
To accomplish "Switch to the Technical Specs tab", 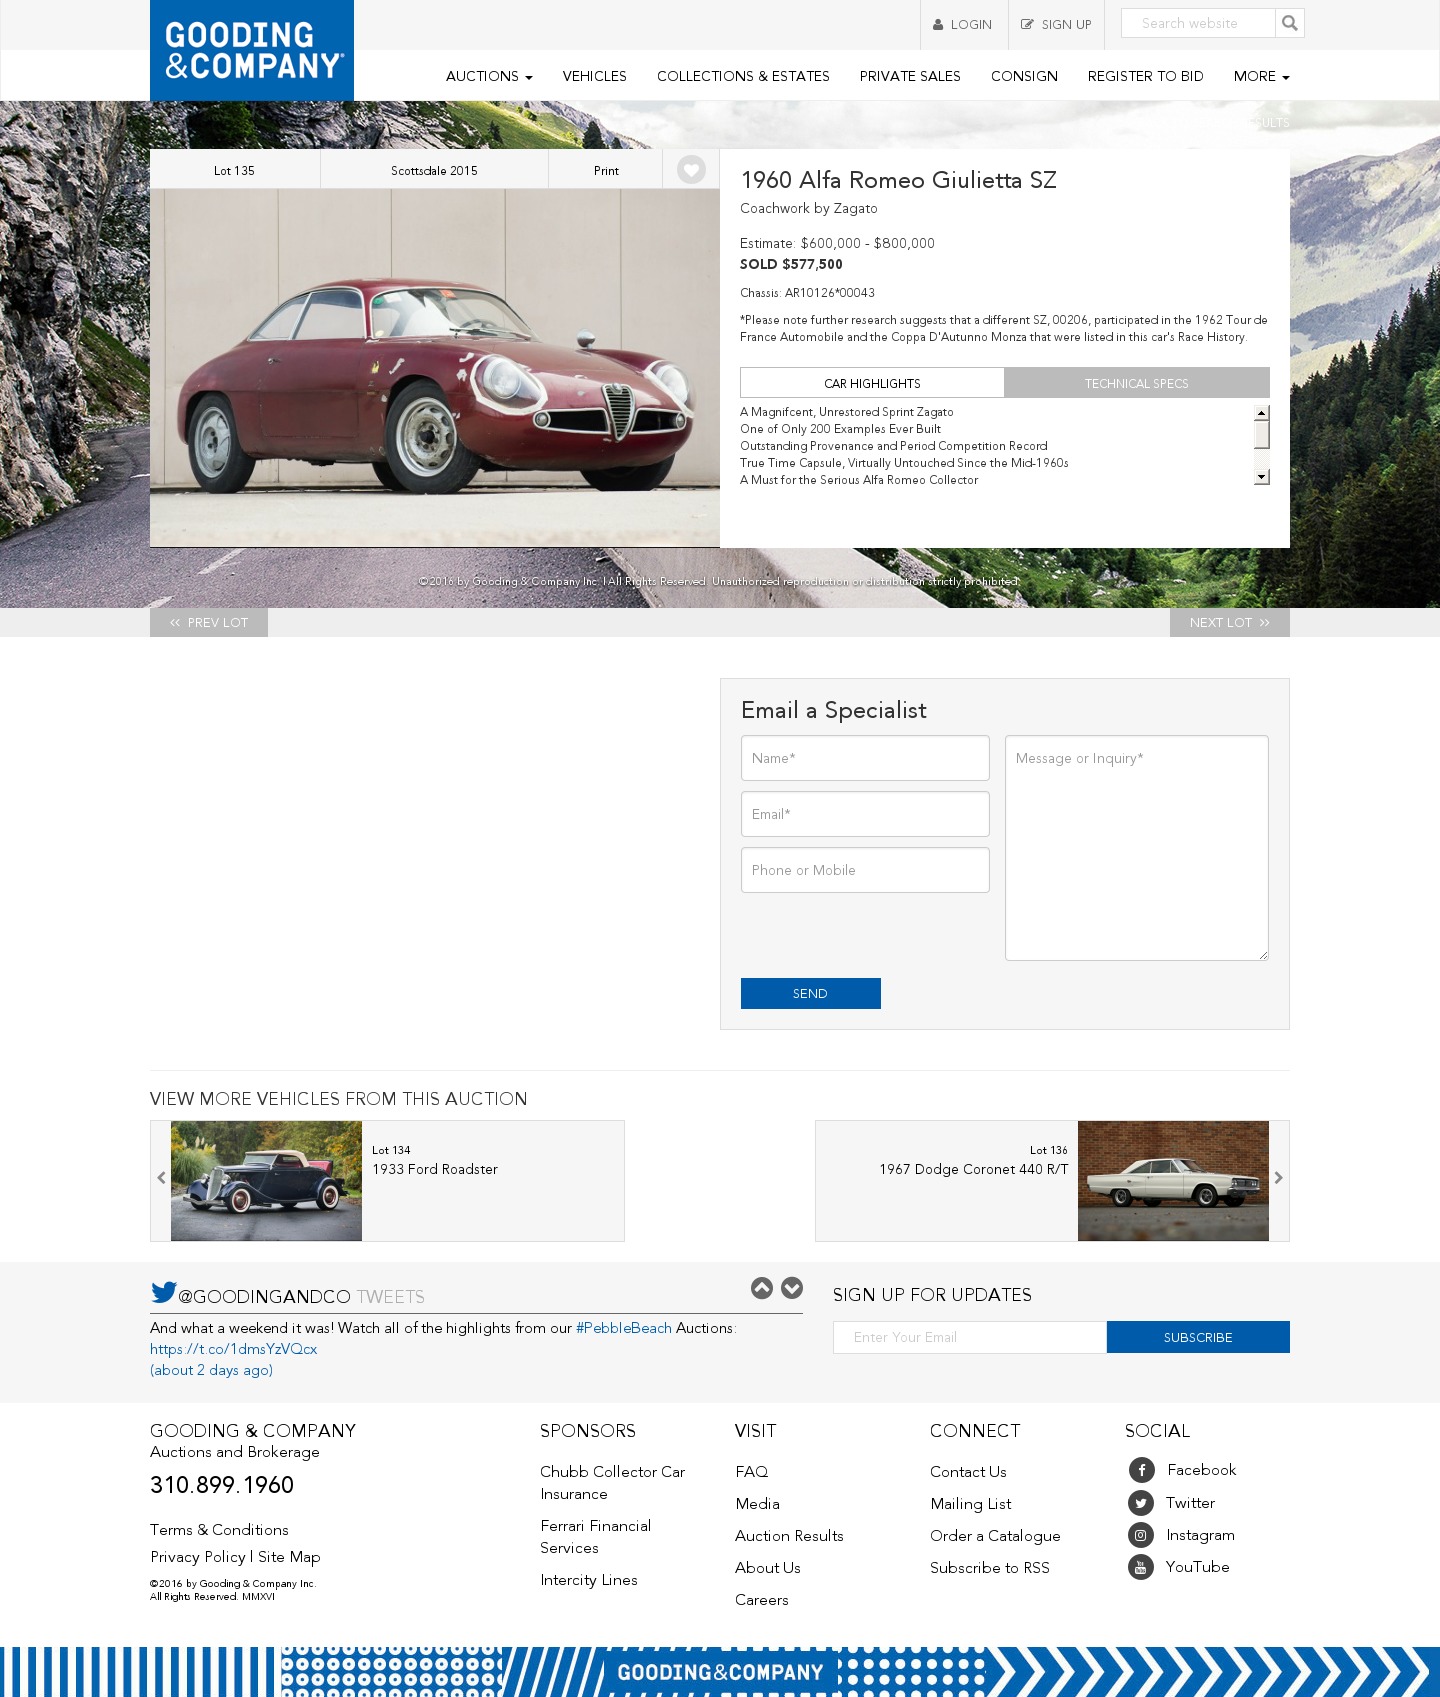I will [x=1137, y=383].
